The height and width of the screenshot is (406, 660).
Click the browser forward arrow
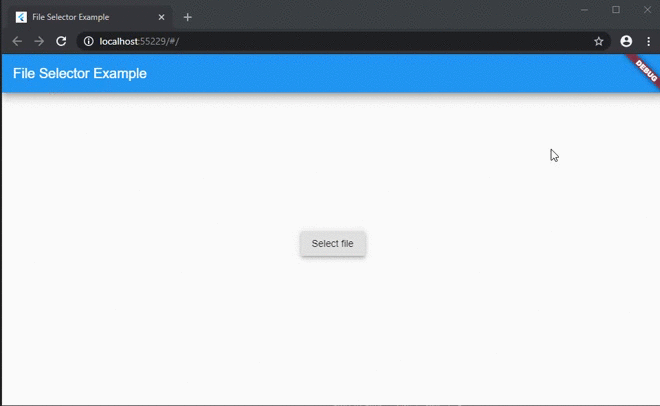pyautogui.click(x=39, y=41)
